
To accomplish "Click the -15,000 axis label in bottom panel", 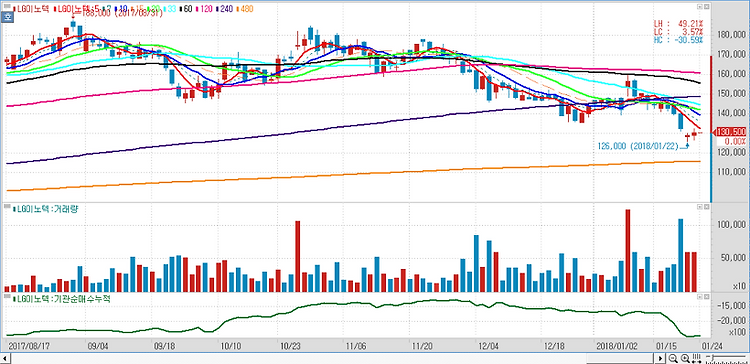I will point(732,306).
